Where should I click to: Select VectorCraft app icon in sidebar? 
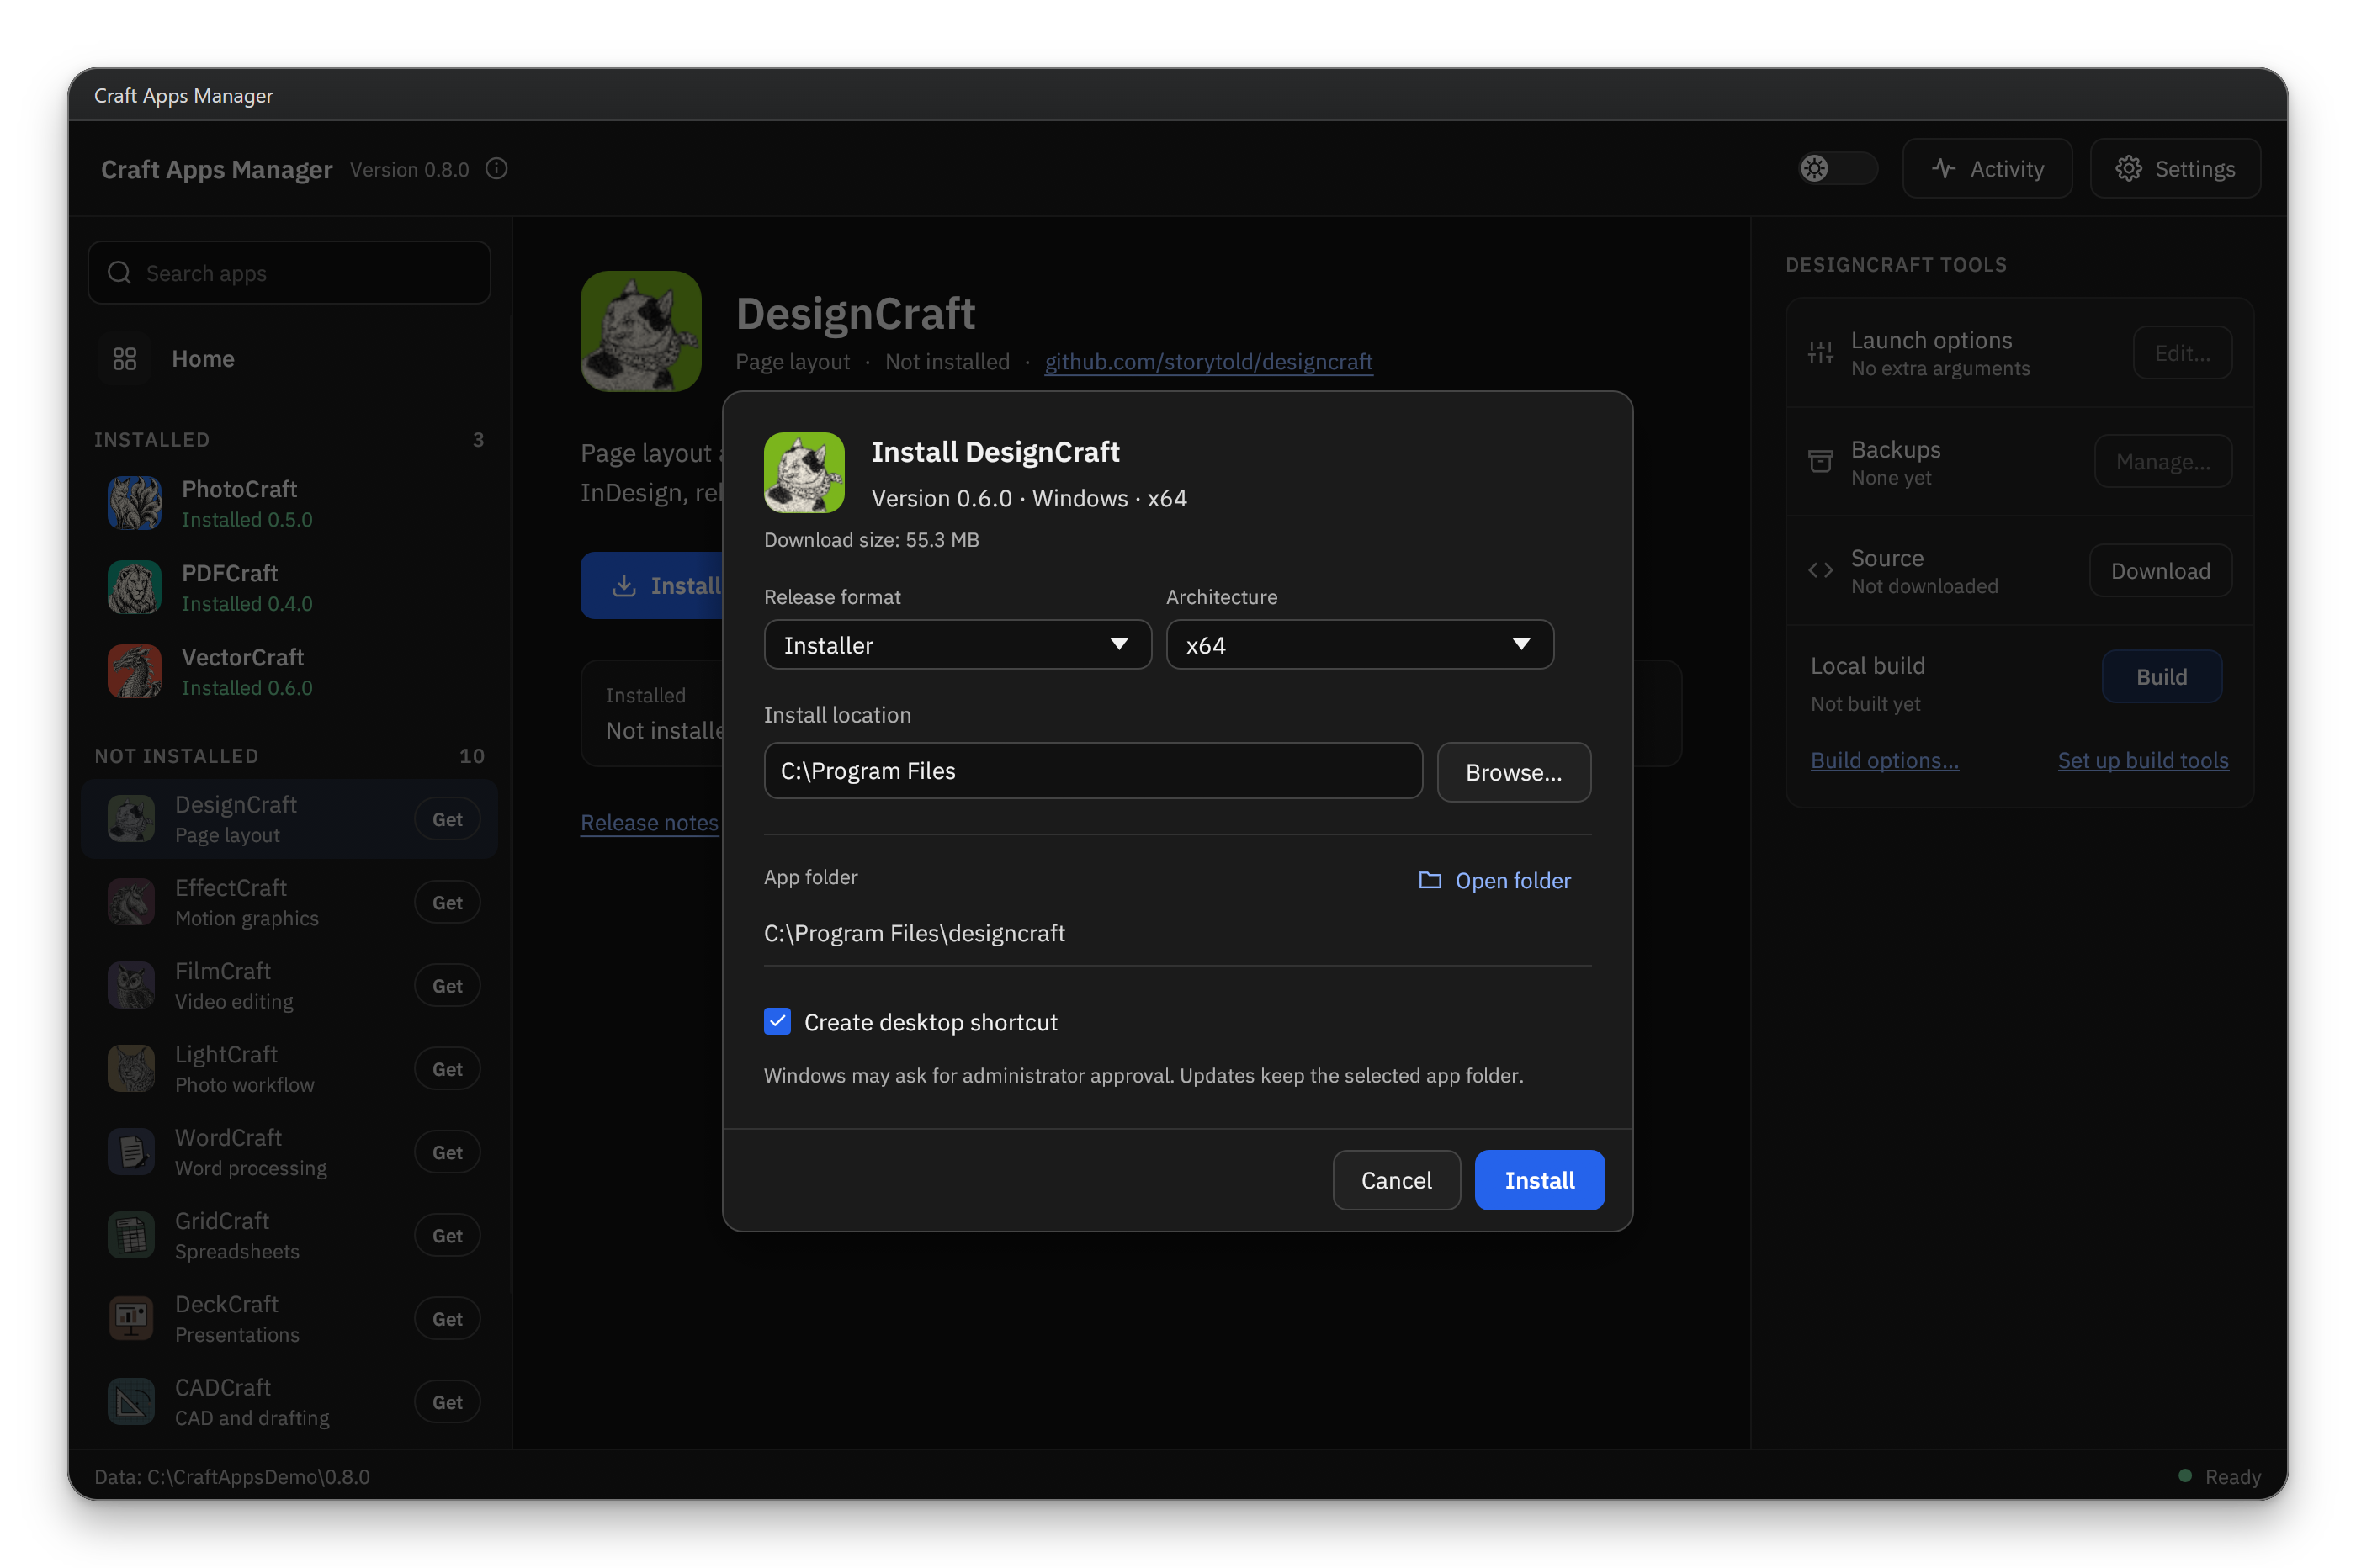tap(134, 671)
